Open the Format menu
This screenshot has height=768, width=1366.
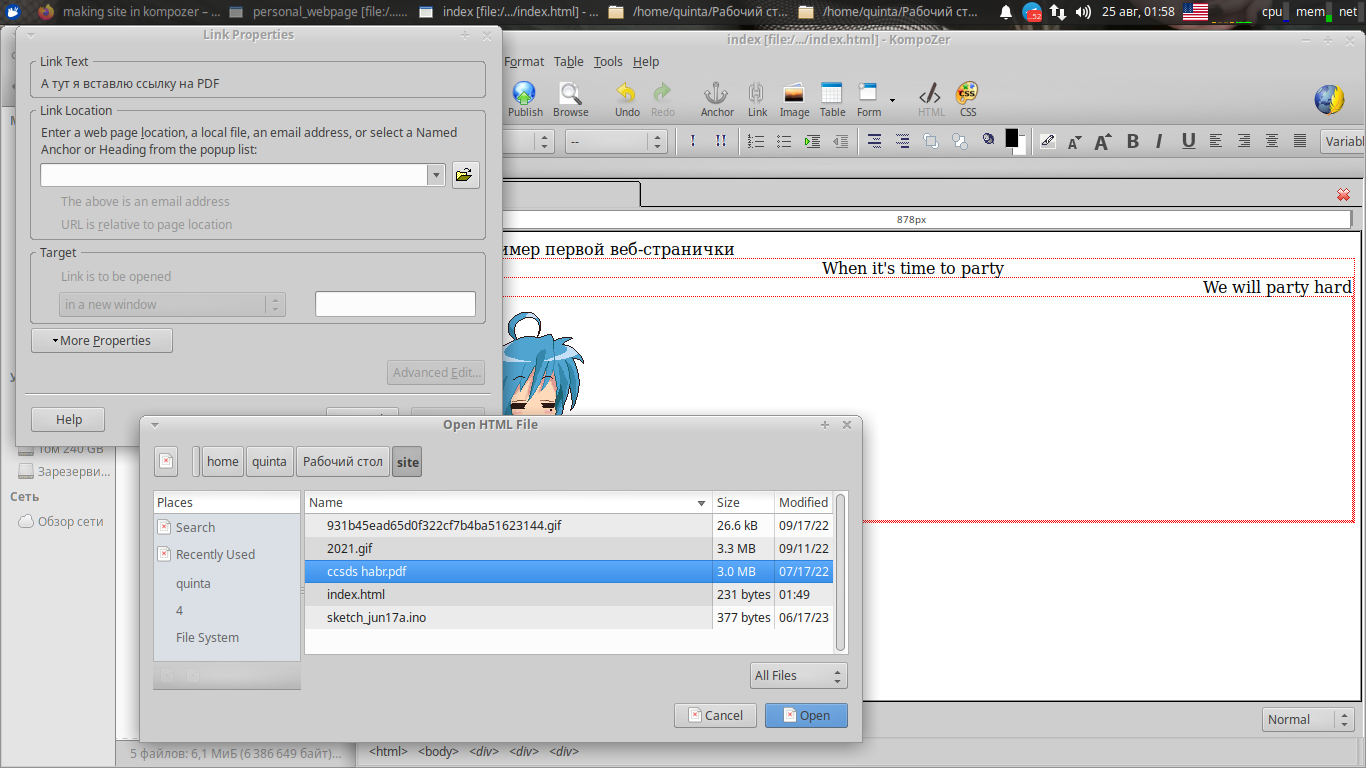tap(524, 61)
